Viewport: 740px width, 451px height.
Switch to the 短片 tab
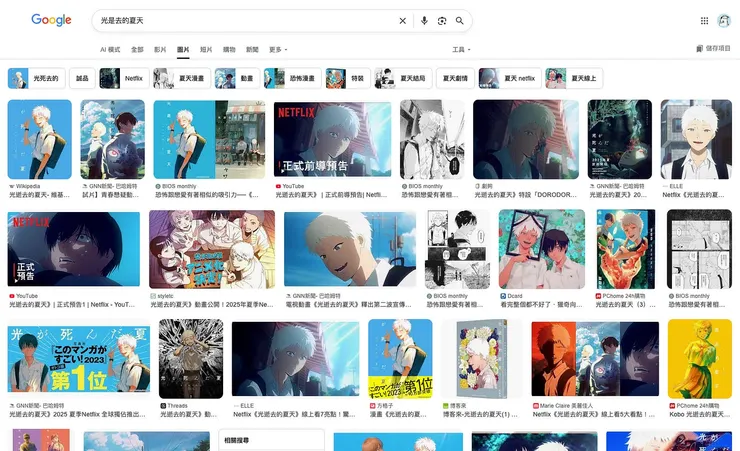pos(206,50)
